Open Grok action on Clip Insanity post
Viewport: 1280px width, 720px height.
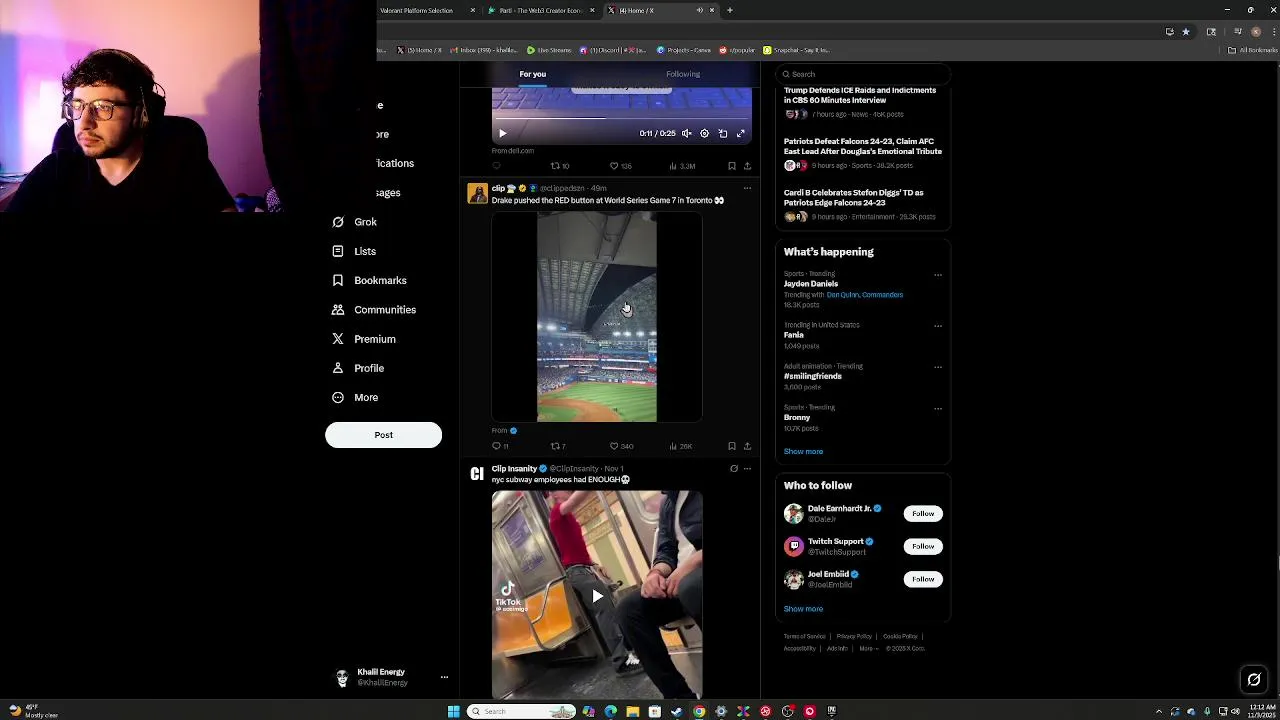[734, 468]
